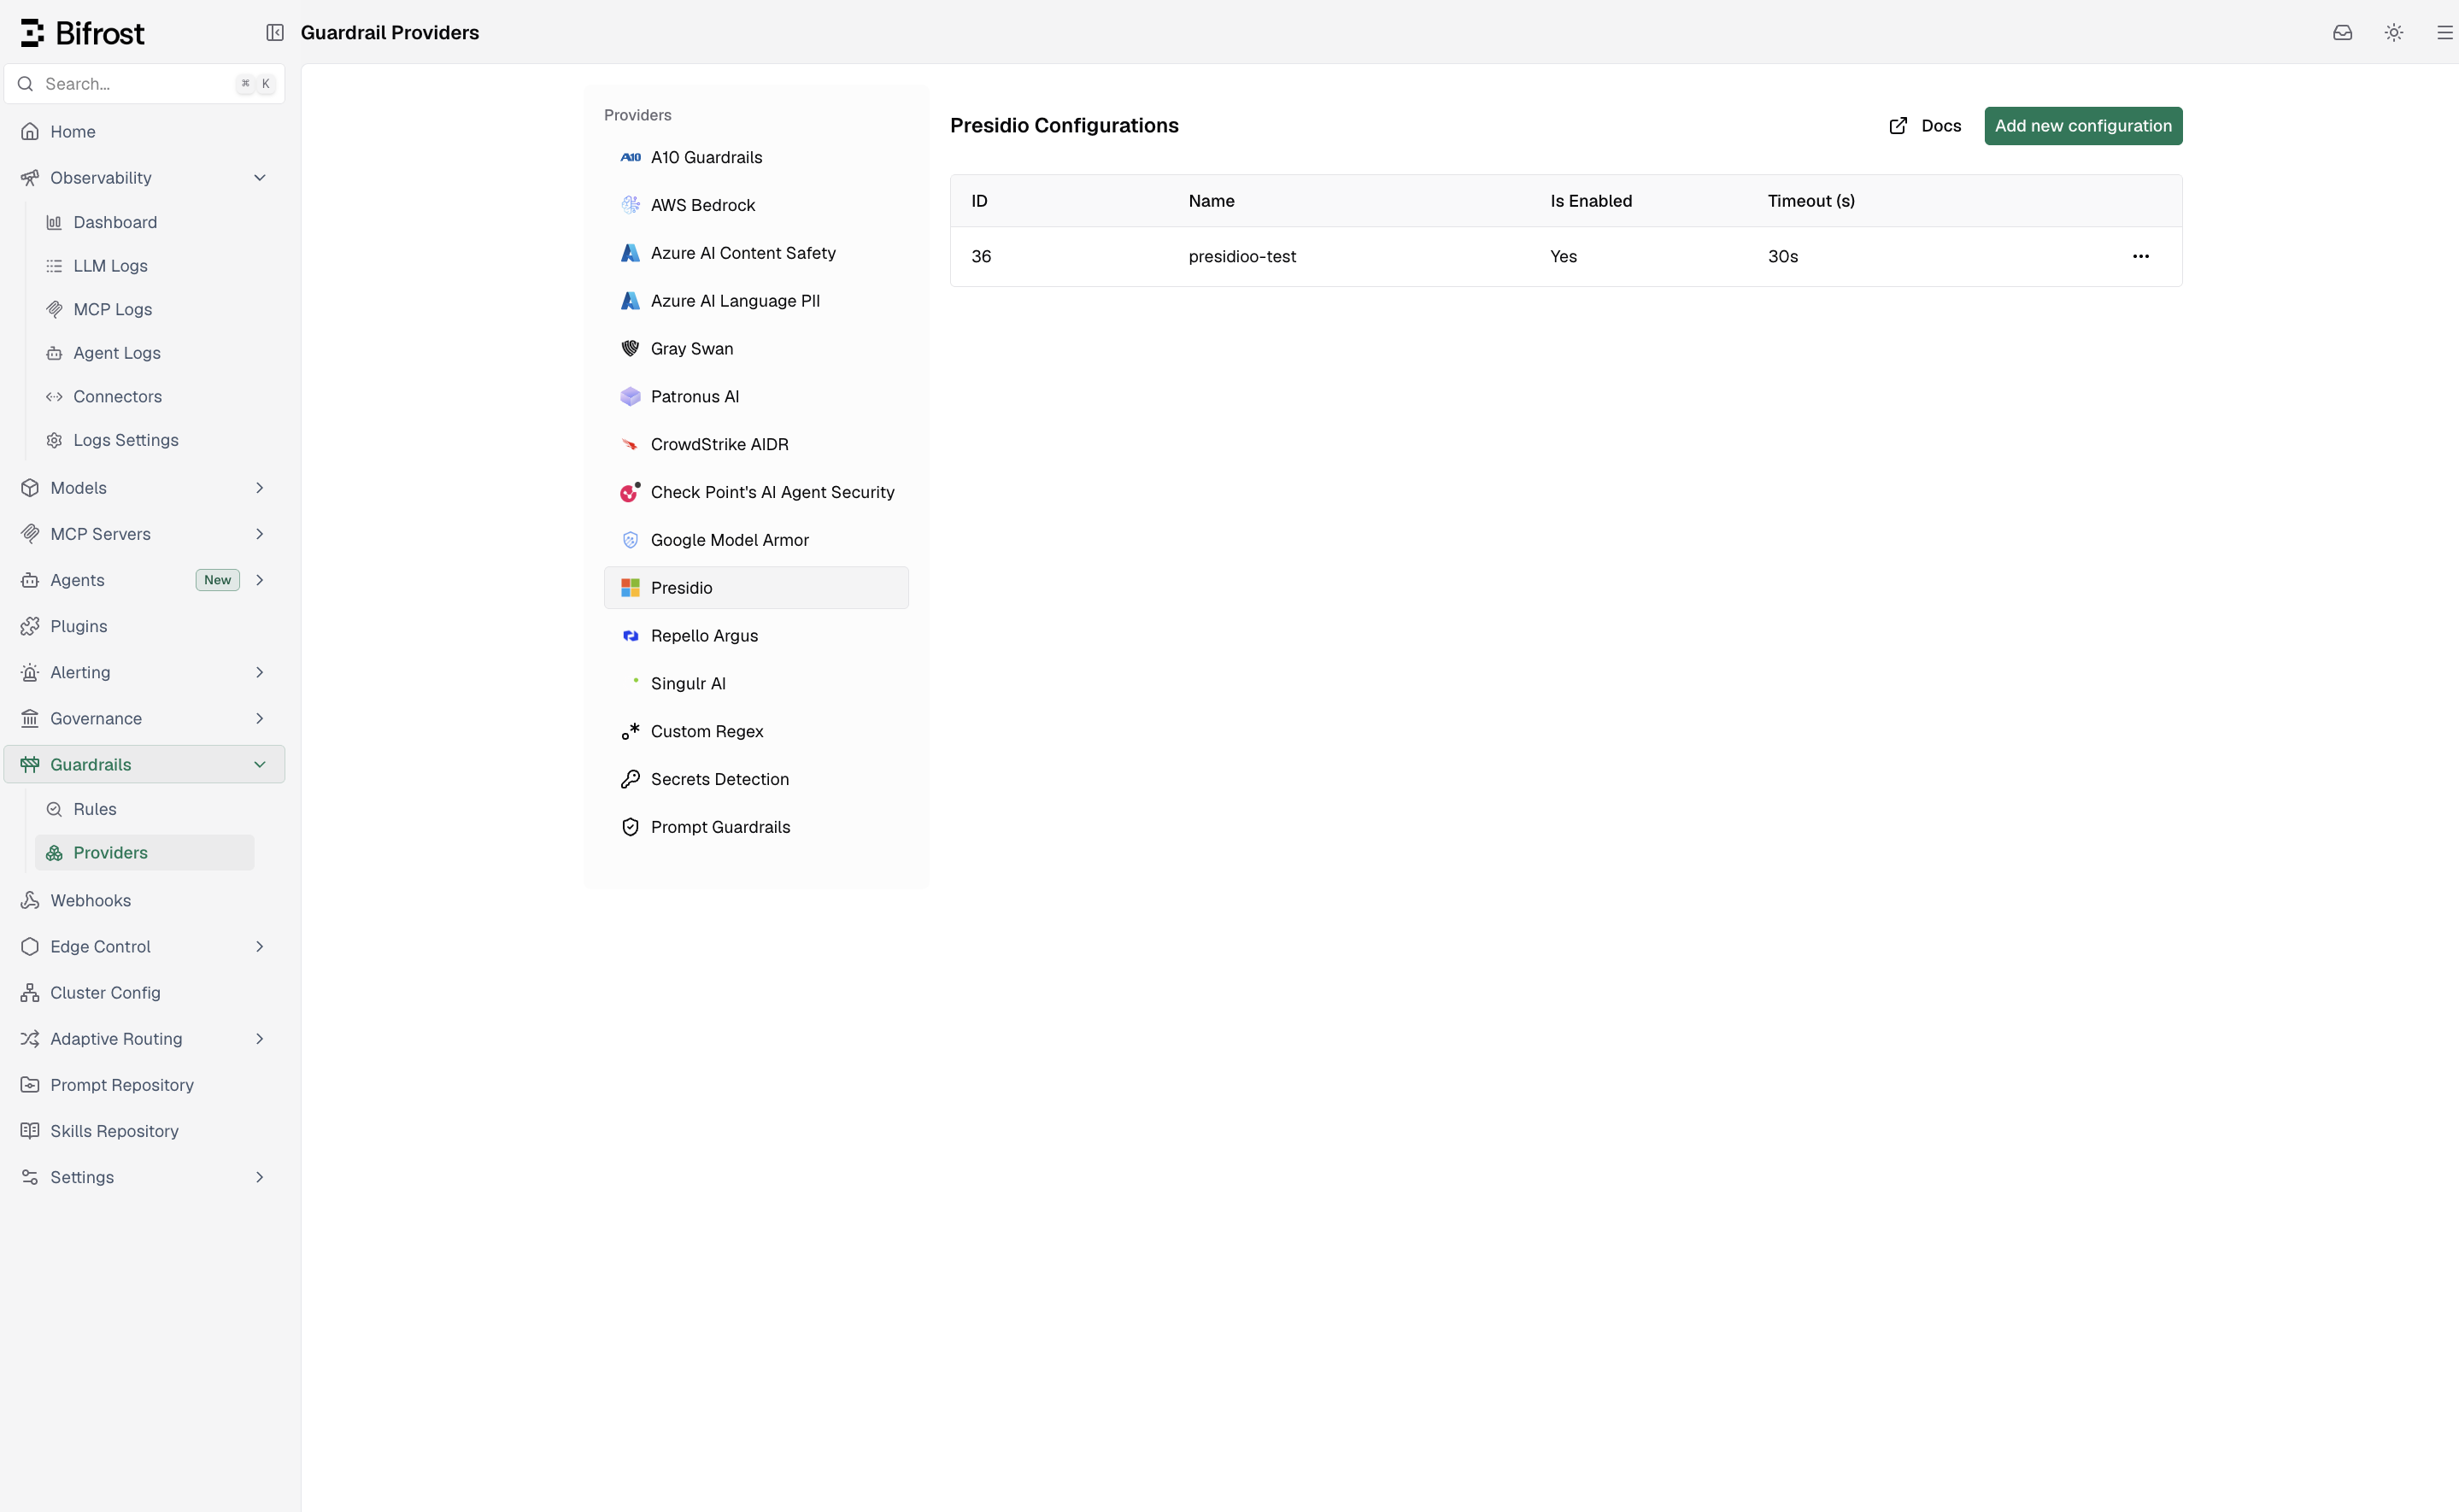Image resolution: width=2459 pixels, height=1512 pixels.
Task: Open Secrets Detection provider
Action: click(756, 779)
